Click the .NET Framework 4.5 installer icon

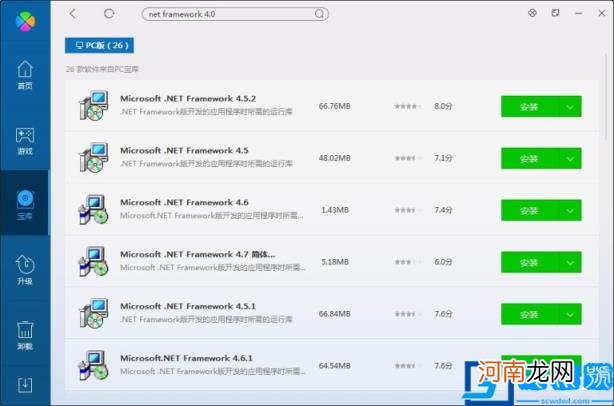(x=94, y=157)
